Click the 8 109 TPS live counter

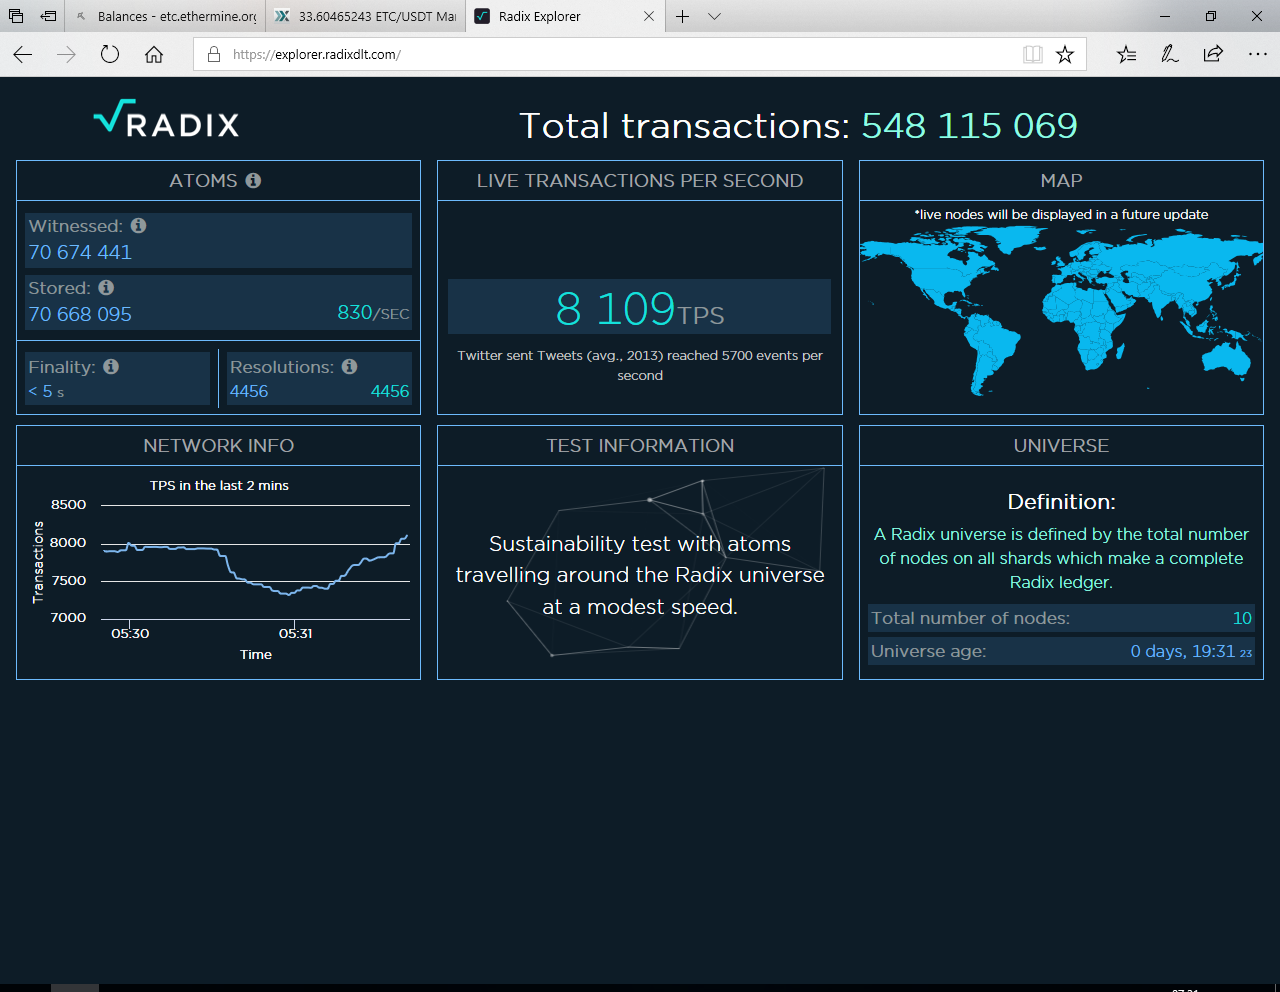pyautogui.click(x=640, y=308)
